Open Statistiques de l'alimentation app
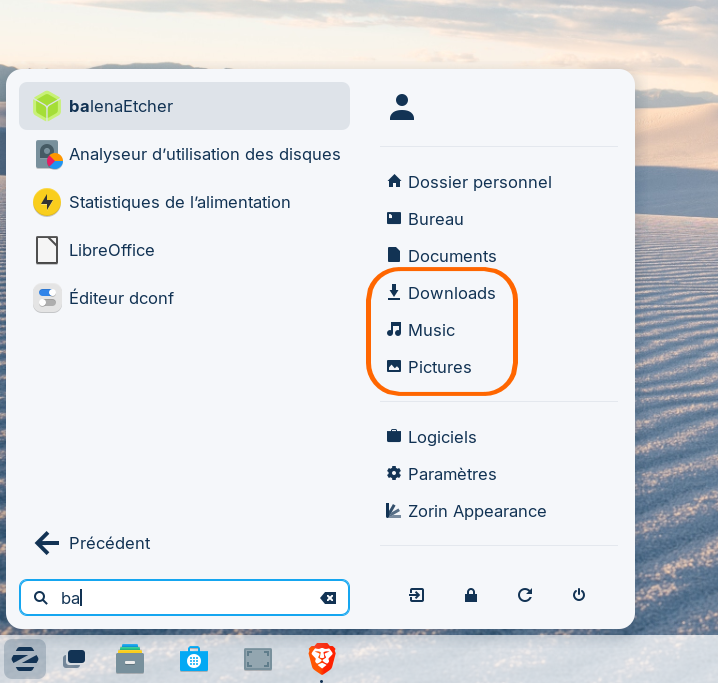Screen dimensions: 718x683 point(184,202)
